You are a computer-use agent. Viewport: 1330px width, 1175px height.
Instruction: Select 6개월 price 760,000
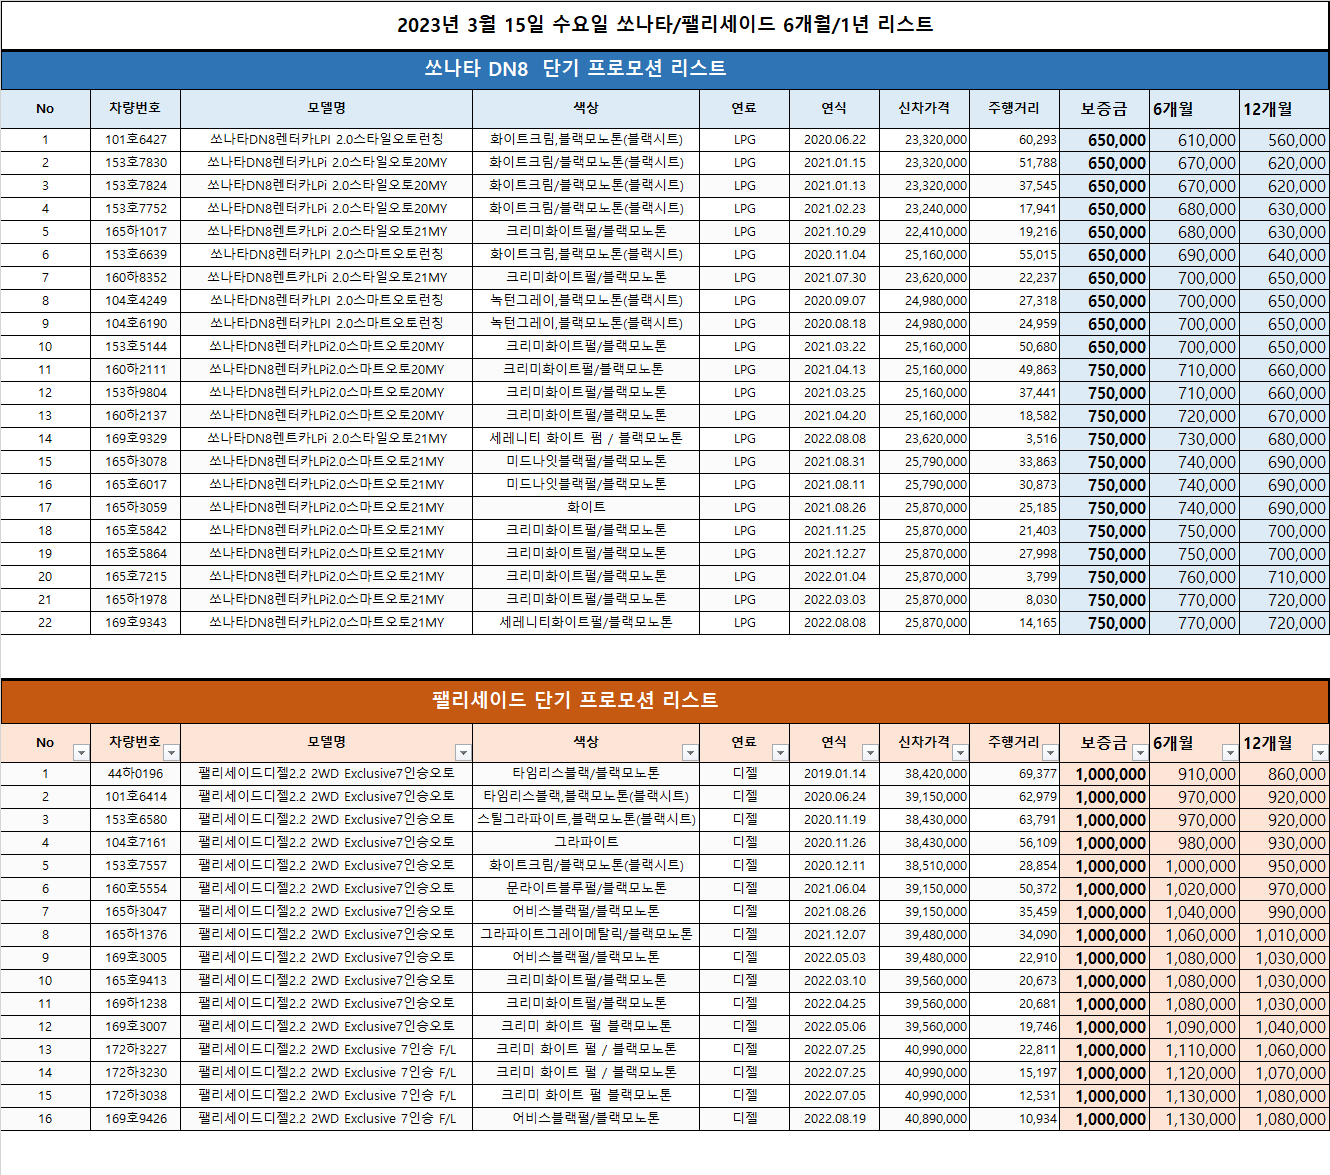pos(1194,577)
